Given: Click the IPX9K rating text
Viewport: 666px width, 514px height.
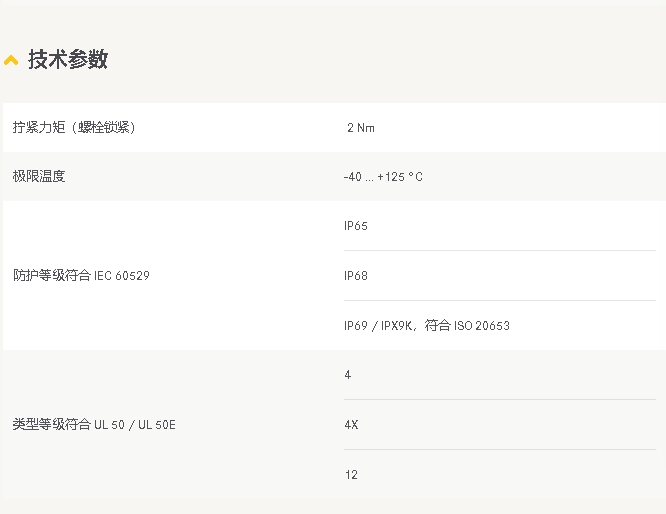Looking at the screenshot, I should [397, 326].
